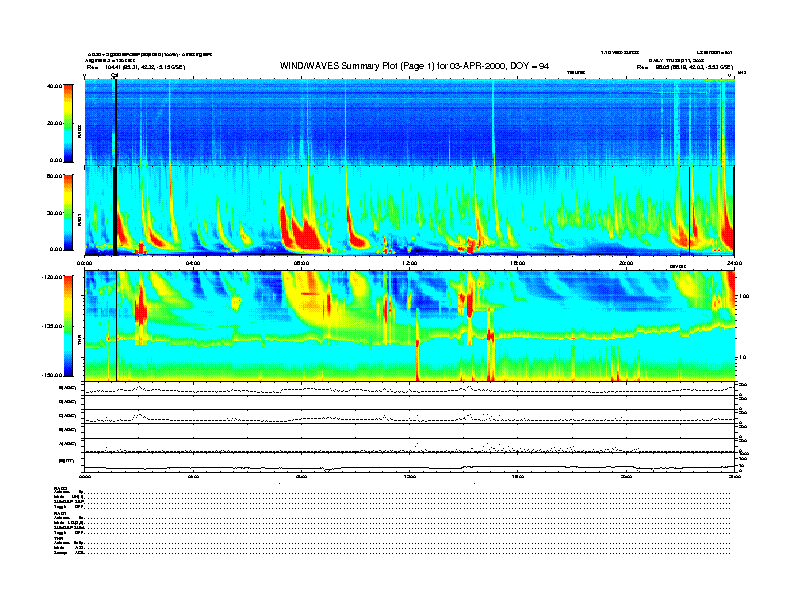Click the 04:00 label under RAD1 spectrogram
The image size is (792, 612).
tap(193, 263)
